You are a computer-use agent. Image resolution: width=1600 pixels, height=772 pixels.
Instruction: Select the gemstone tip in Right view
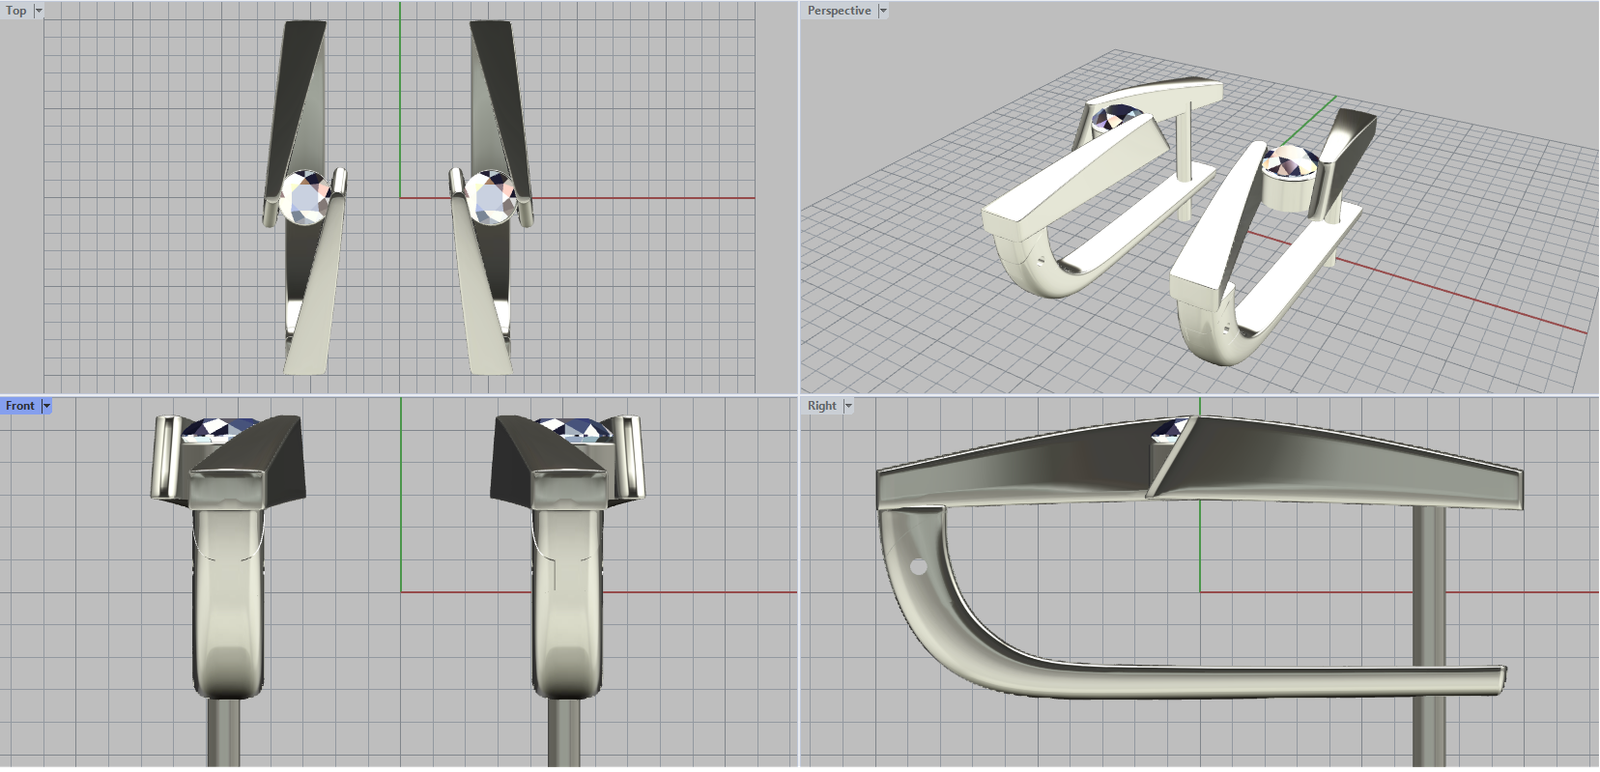pos(1169,431)
